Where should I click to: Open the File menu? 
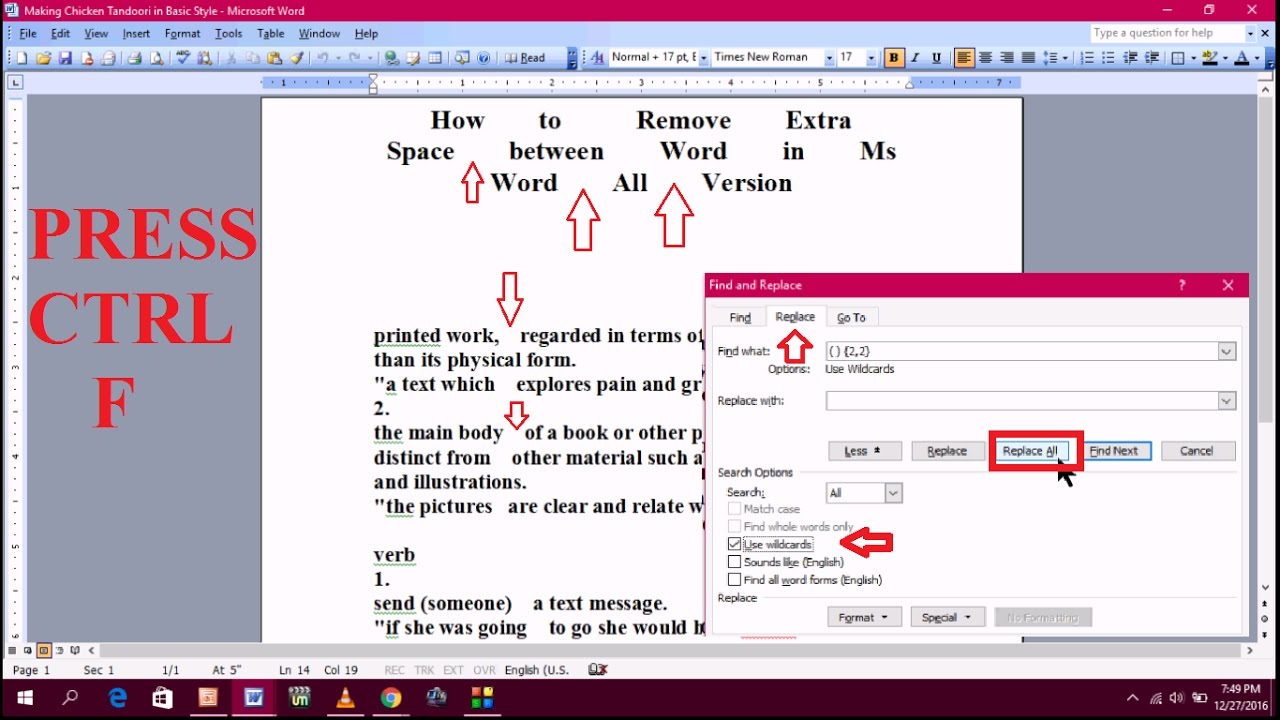tap(28, 33)
